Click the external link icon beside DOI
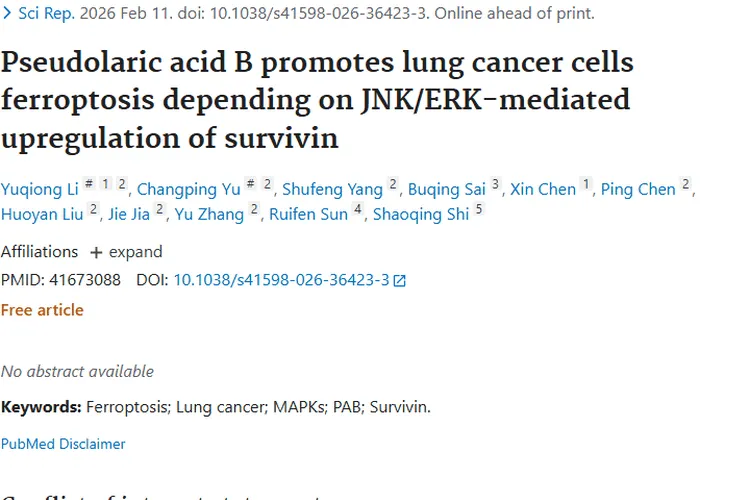750x500 pixels. 400,281
